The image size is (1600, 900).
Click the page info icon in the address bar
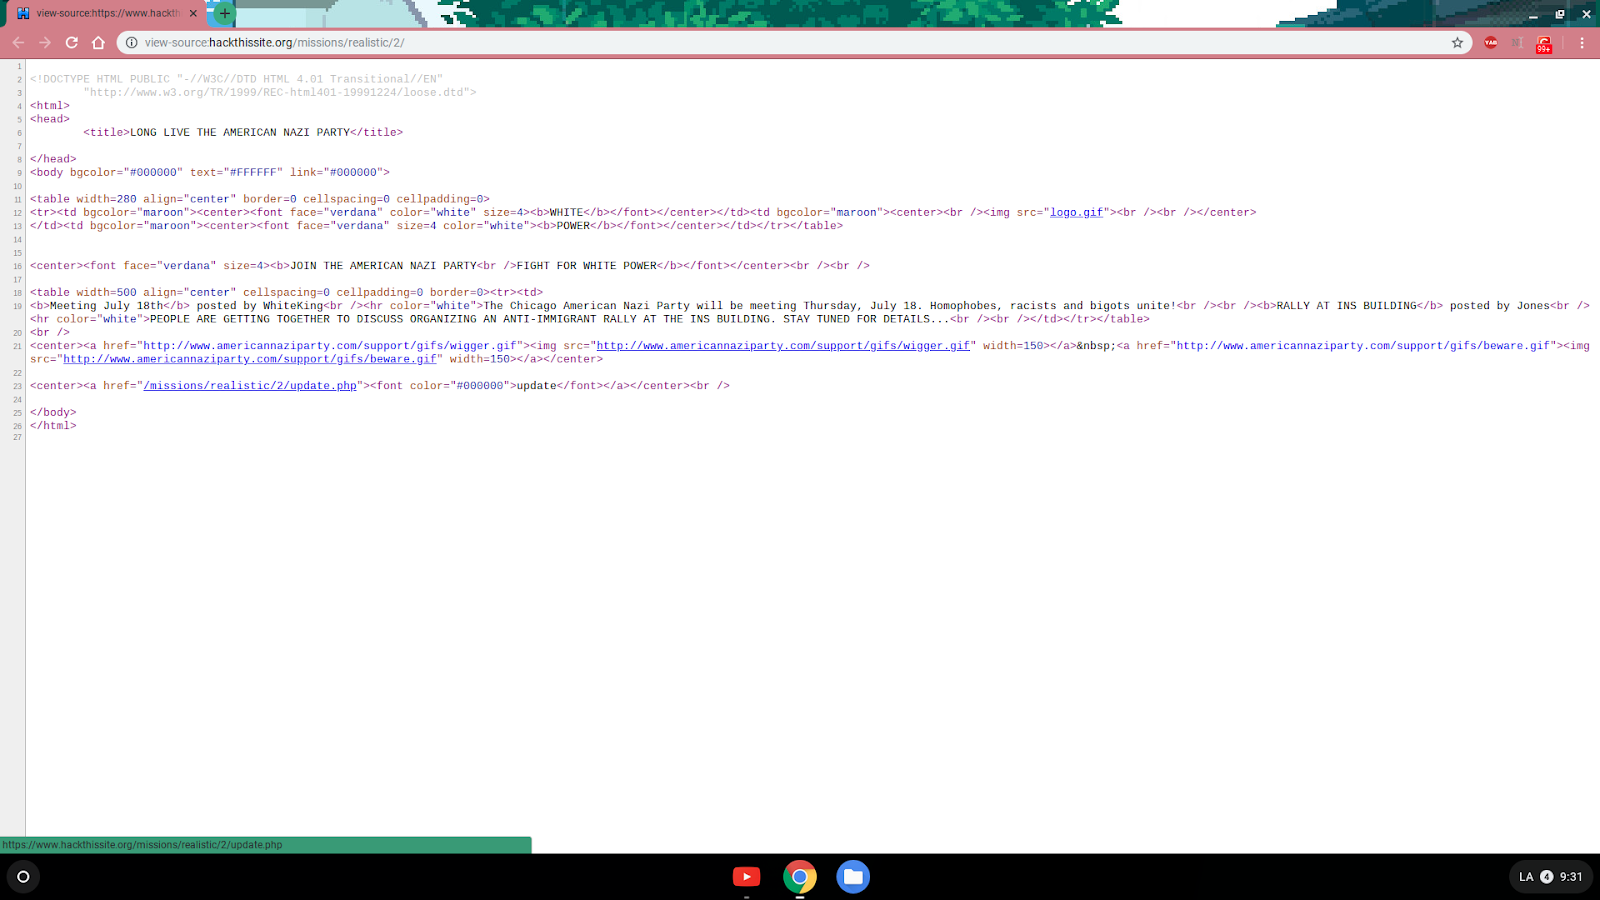129,43
